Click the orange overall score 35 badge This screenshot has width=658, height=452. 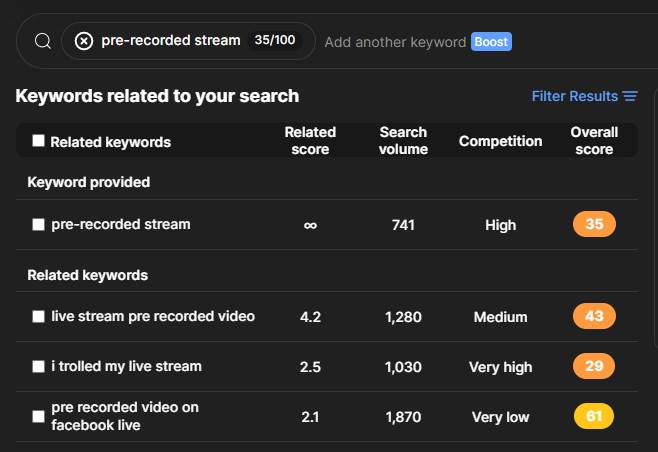(x=594, y=224)
